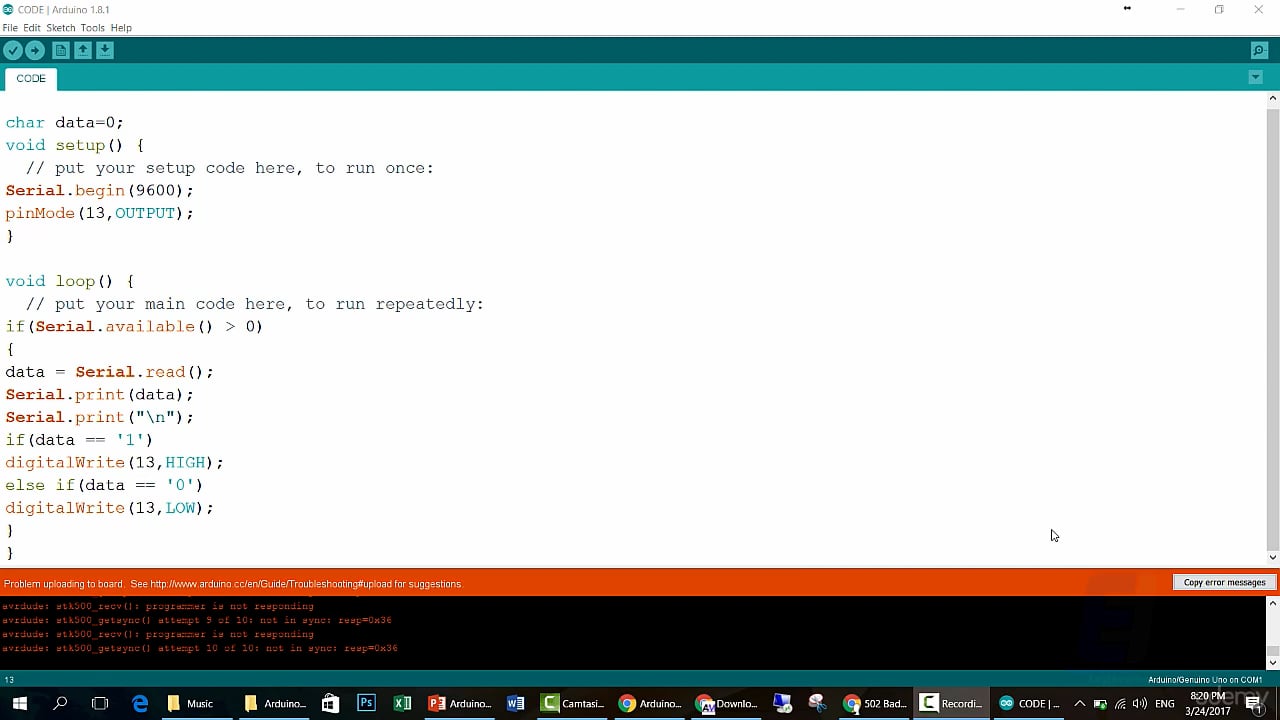Image resolution: width=1280 pixels, height=720 pixels.
Task: Click Copy error messages button
Action: tap(1224, 583)
